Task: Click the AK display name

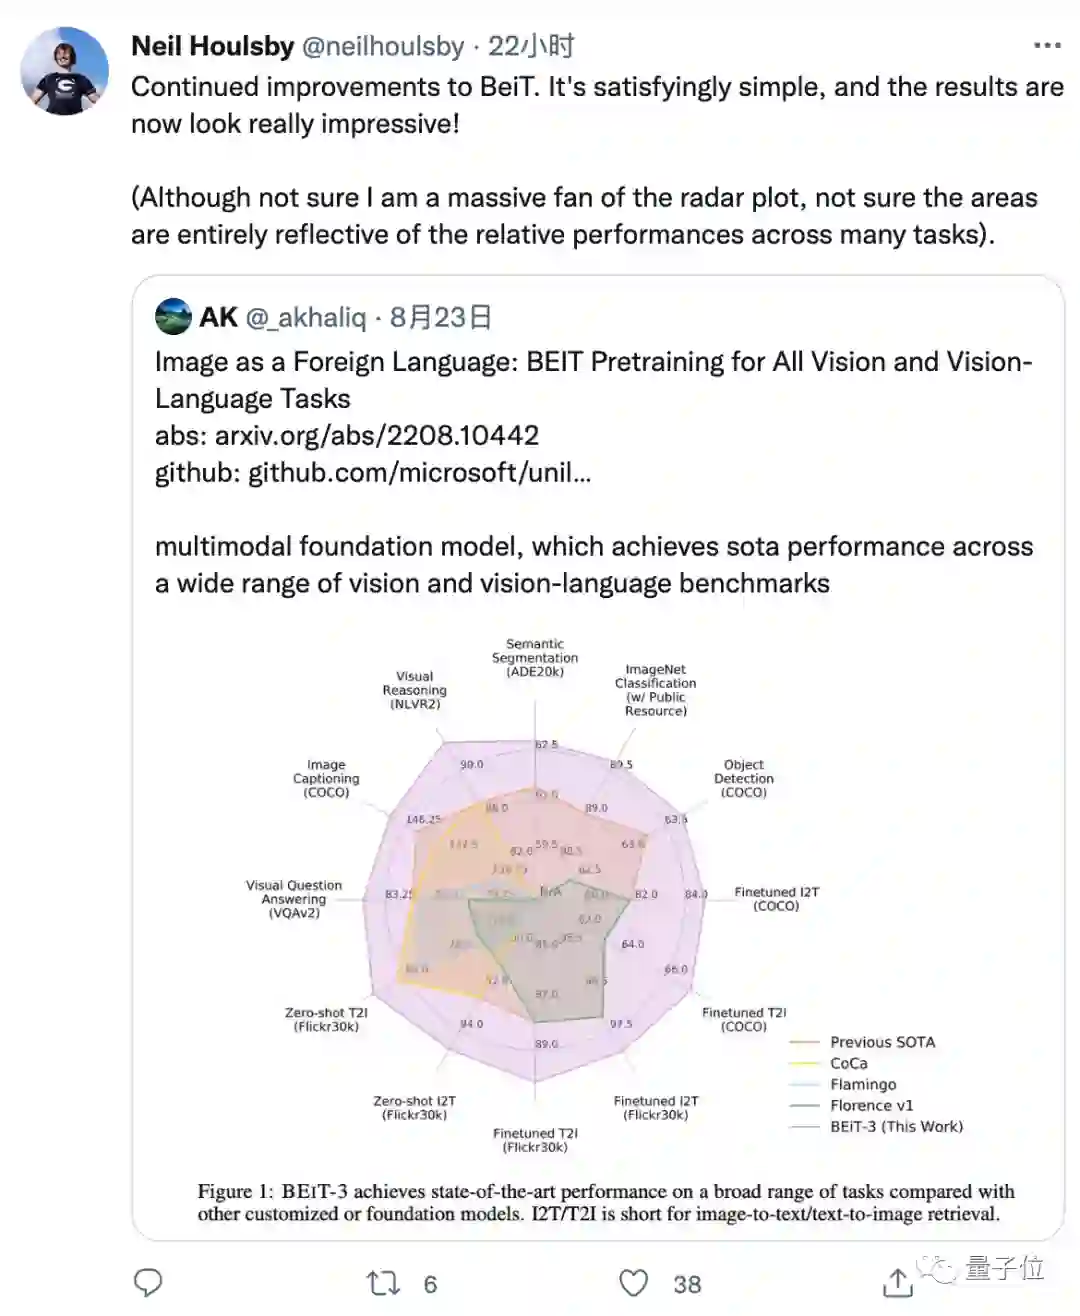Action: pos(218,317)
